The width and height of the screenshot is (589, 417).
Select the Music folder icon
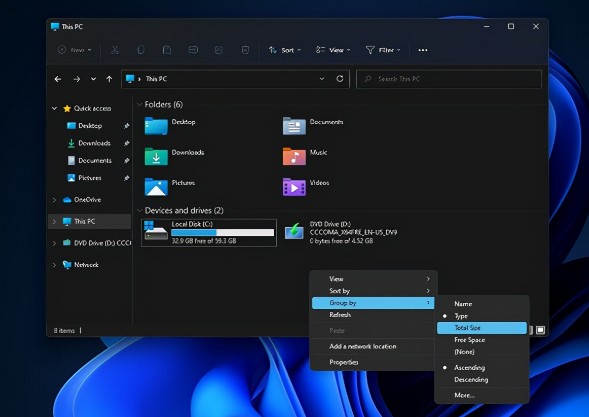[294, 156]
